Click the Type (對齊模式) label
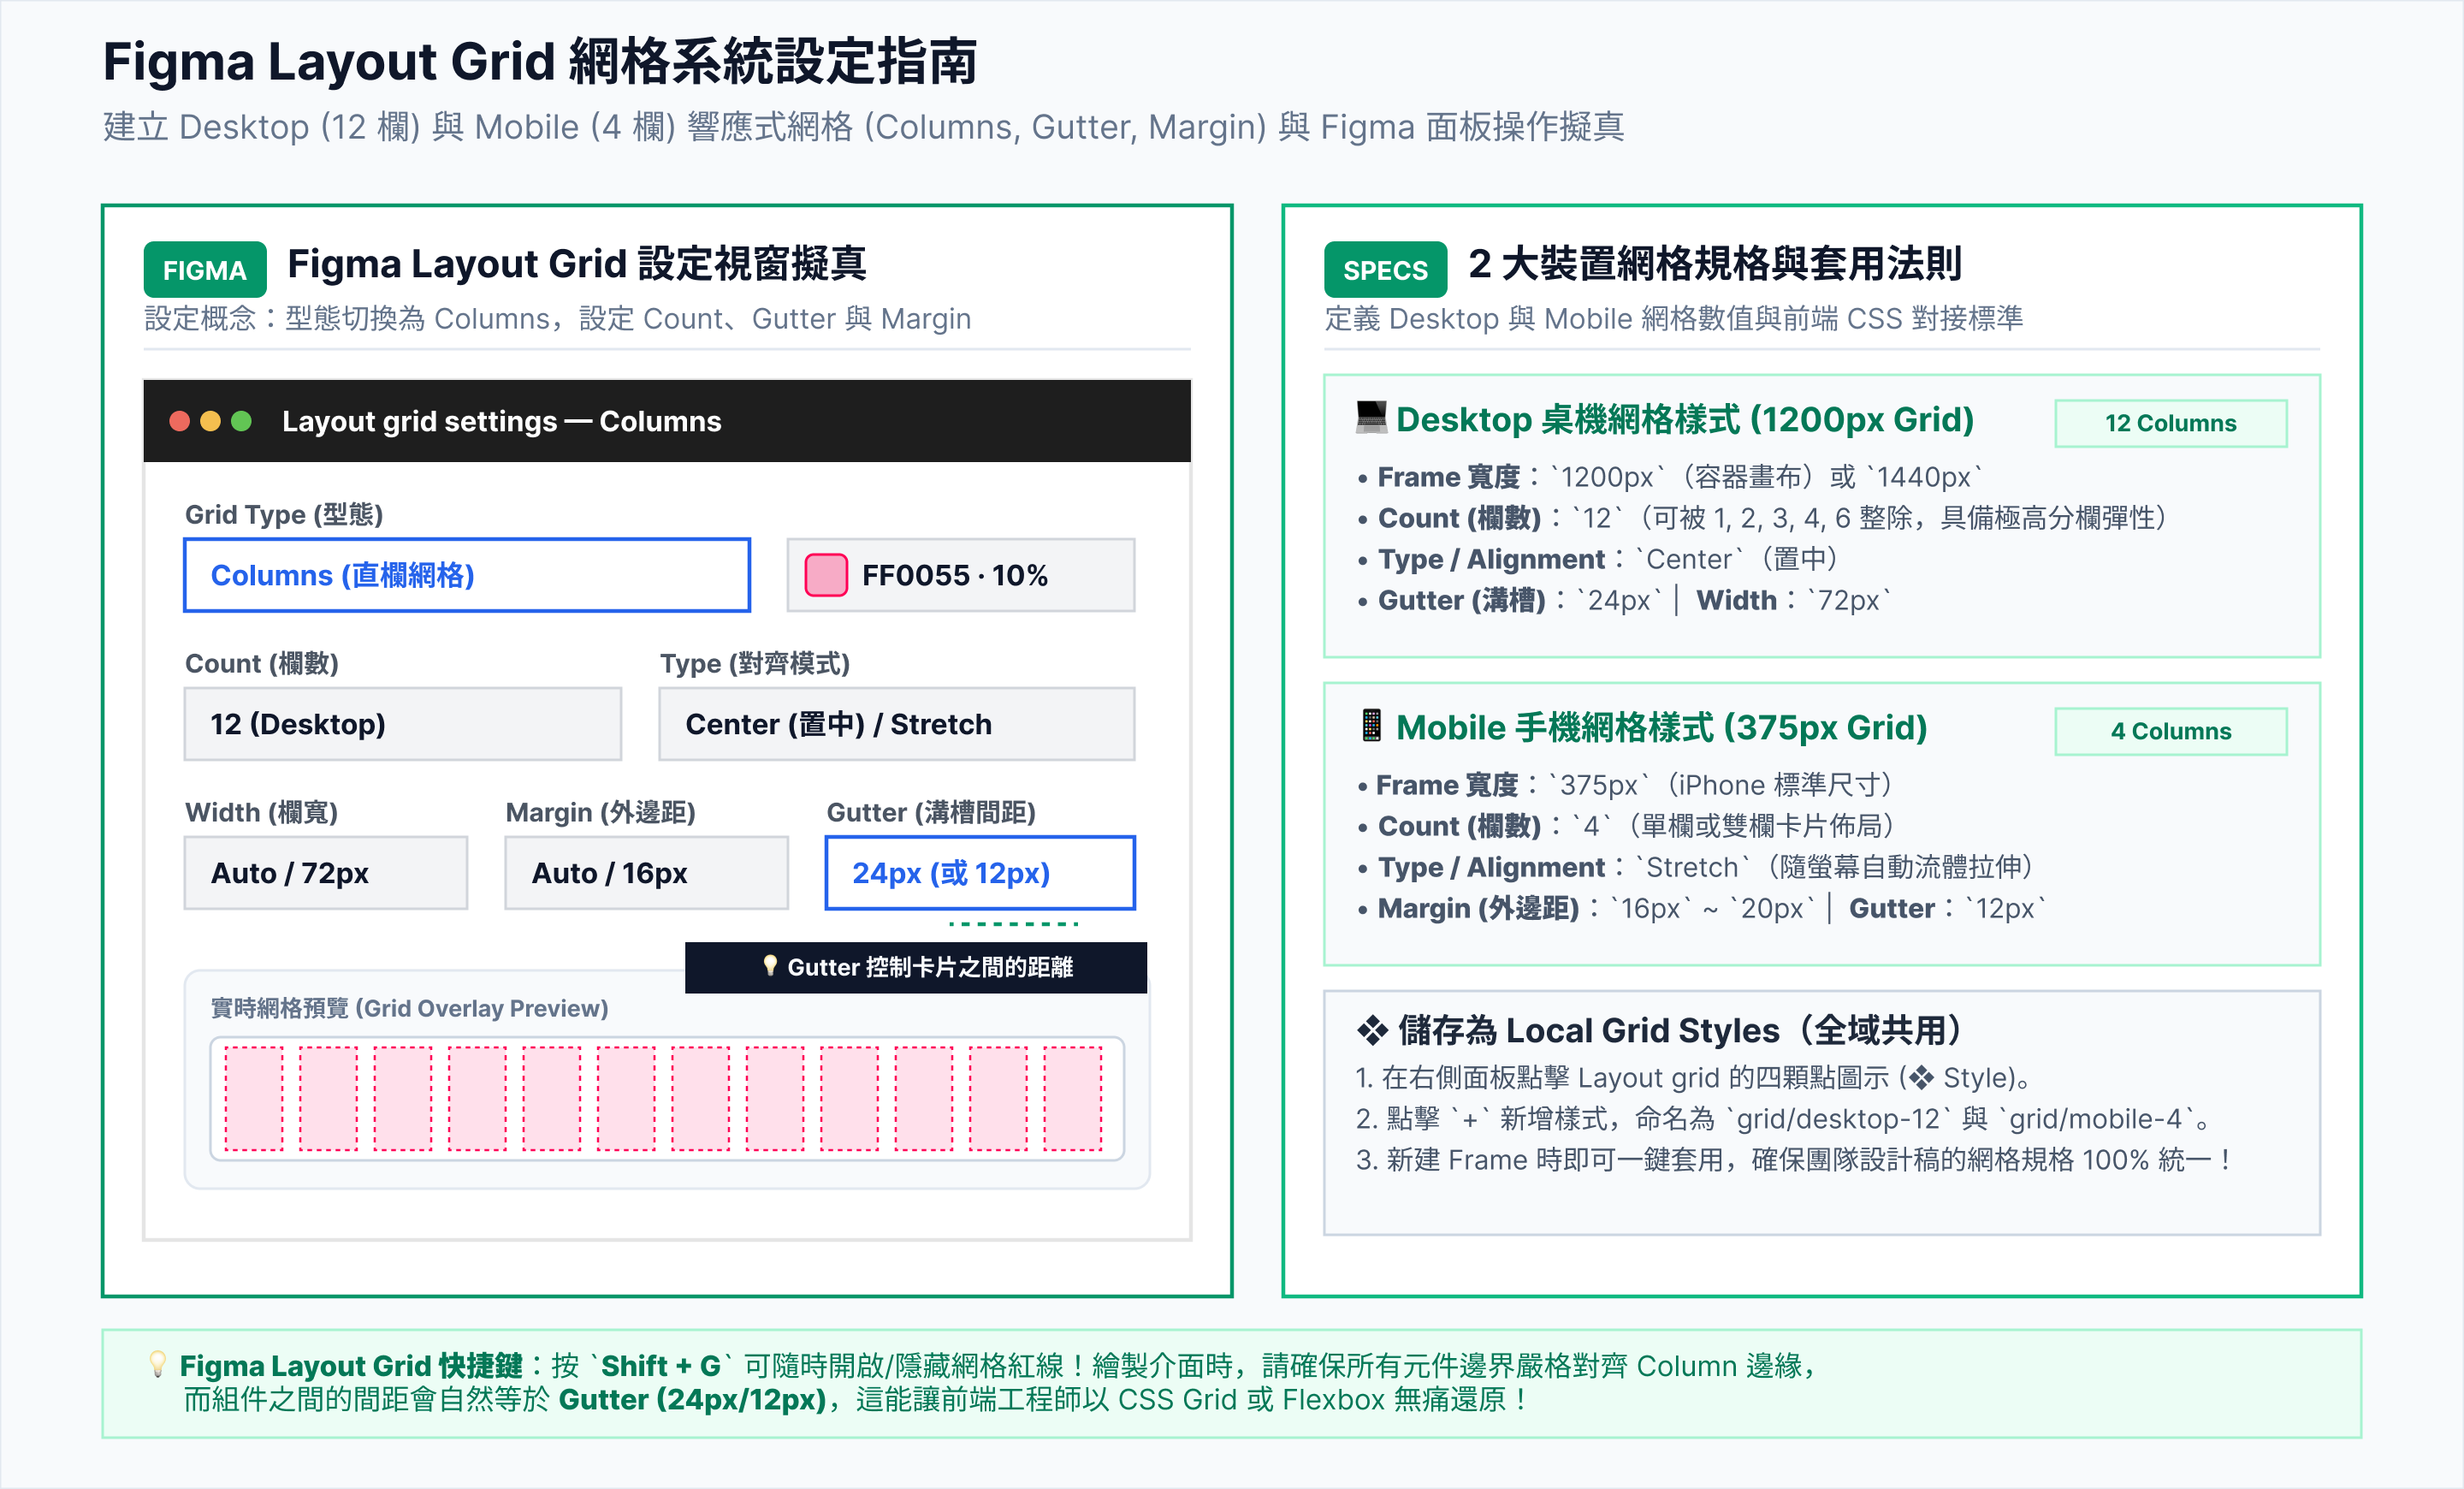 pyautogui.click(x=755, y=663)
